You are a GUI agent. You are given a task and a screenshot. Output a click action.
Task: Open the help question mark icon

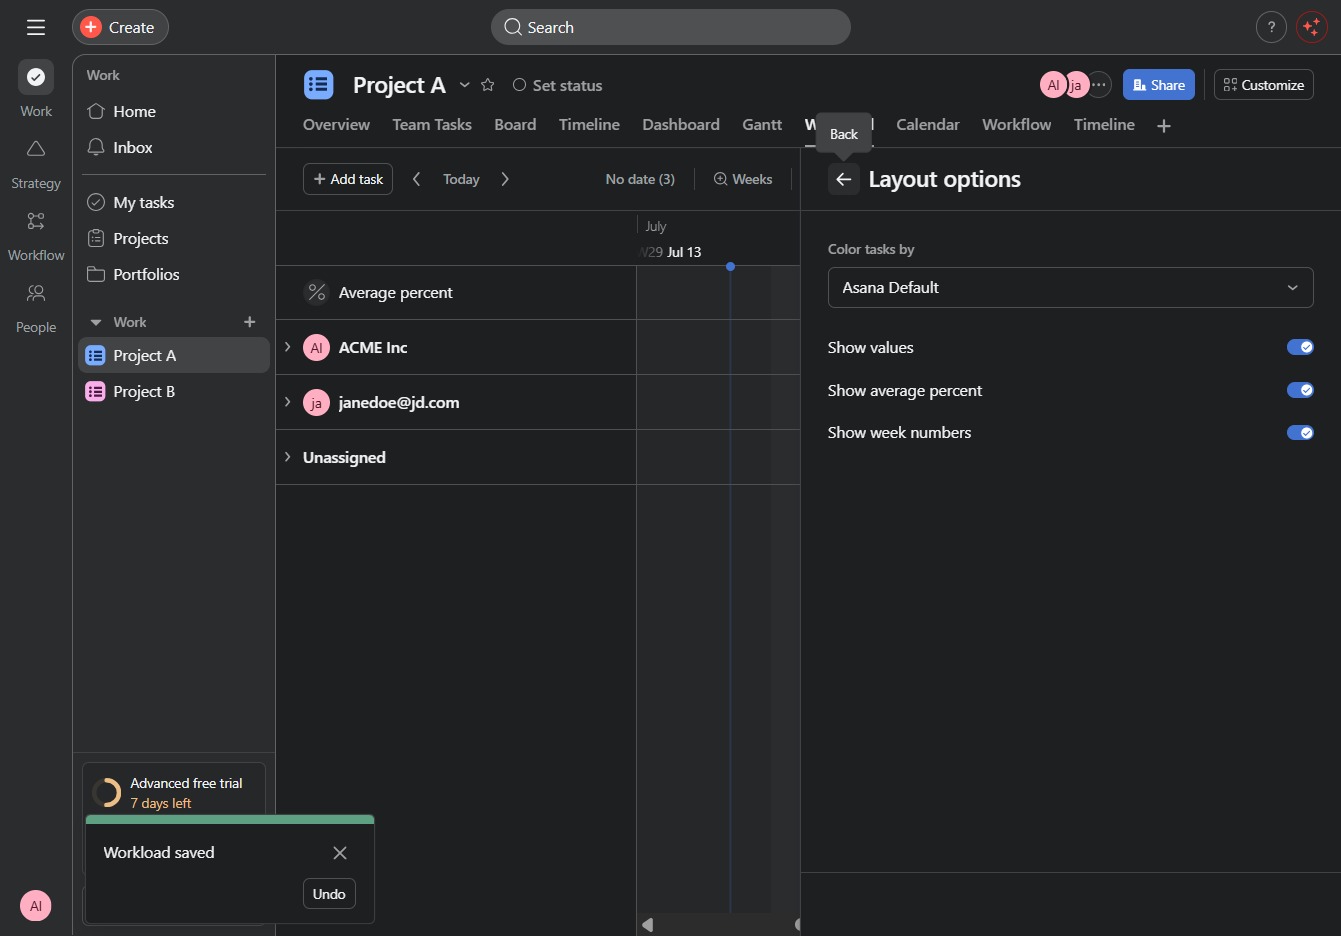1271,27
